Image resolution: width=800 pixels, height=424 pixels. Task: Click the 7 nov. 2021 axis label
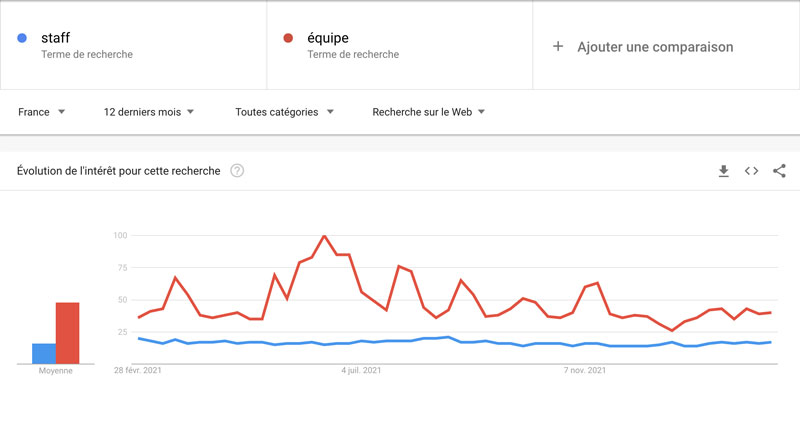(x=585, y=371)
